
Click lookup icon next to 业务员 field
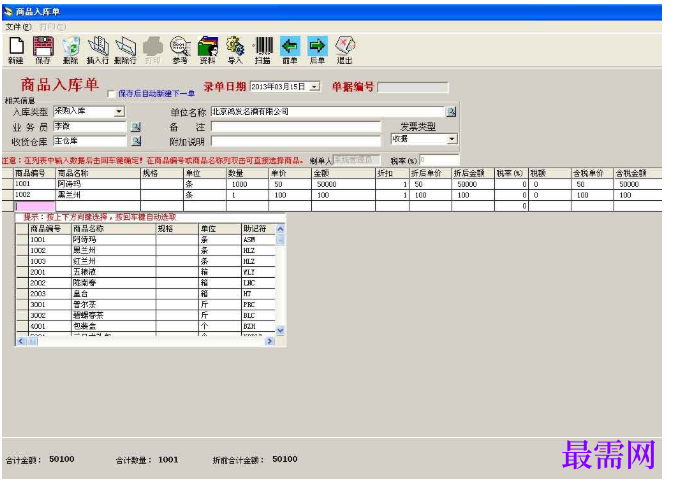136,127
